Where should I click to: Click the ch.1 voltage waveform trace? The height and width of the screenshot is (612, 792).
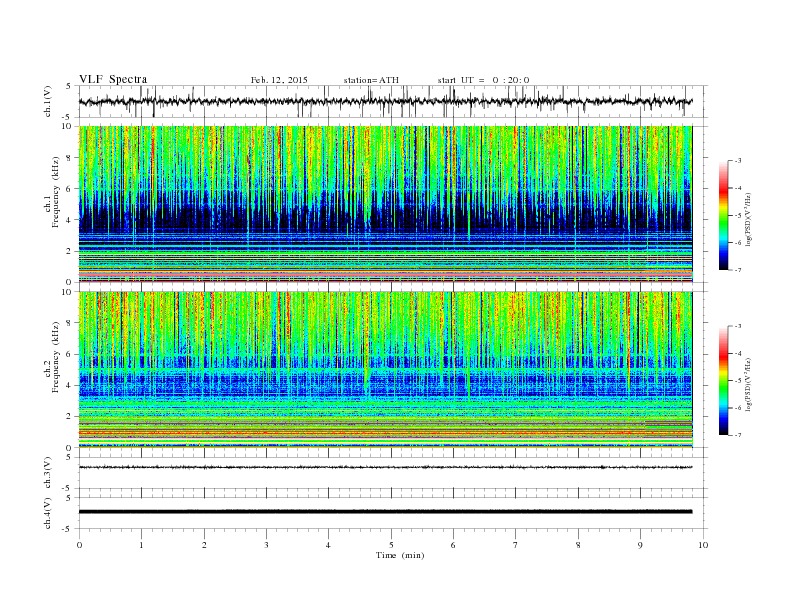coord(385,101)
